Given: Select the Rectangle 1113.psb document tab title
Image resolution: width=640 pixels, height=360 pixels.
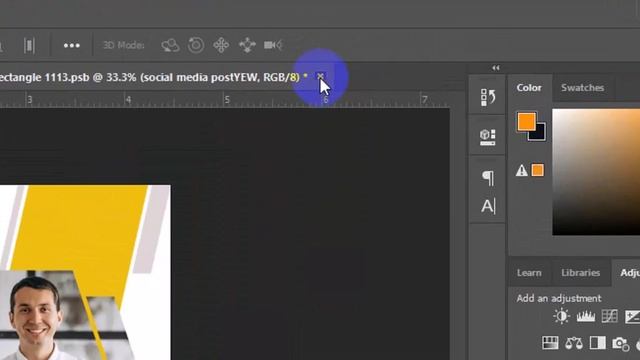Looking at the screenshot, I should tap(153, 77).
